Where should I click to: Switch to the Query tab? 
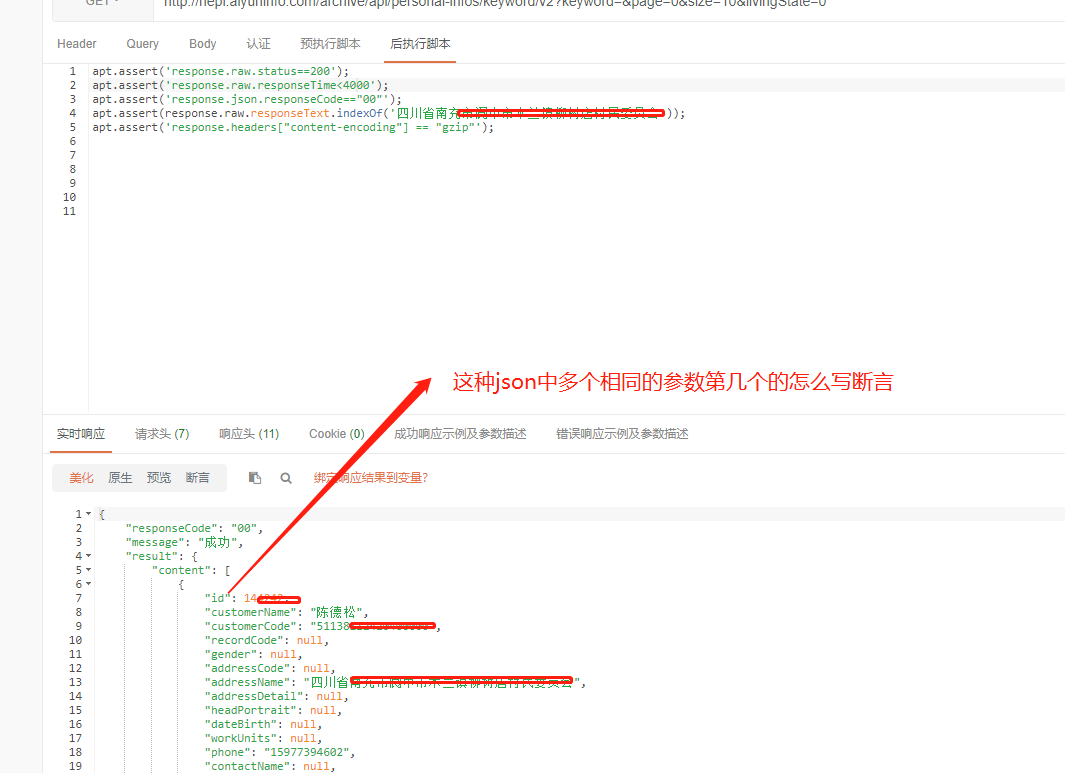(x=143, y=44)
